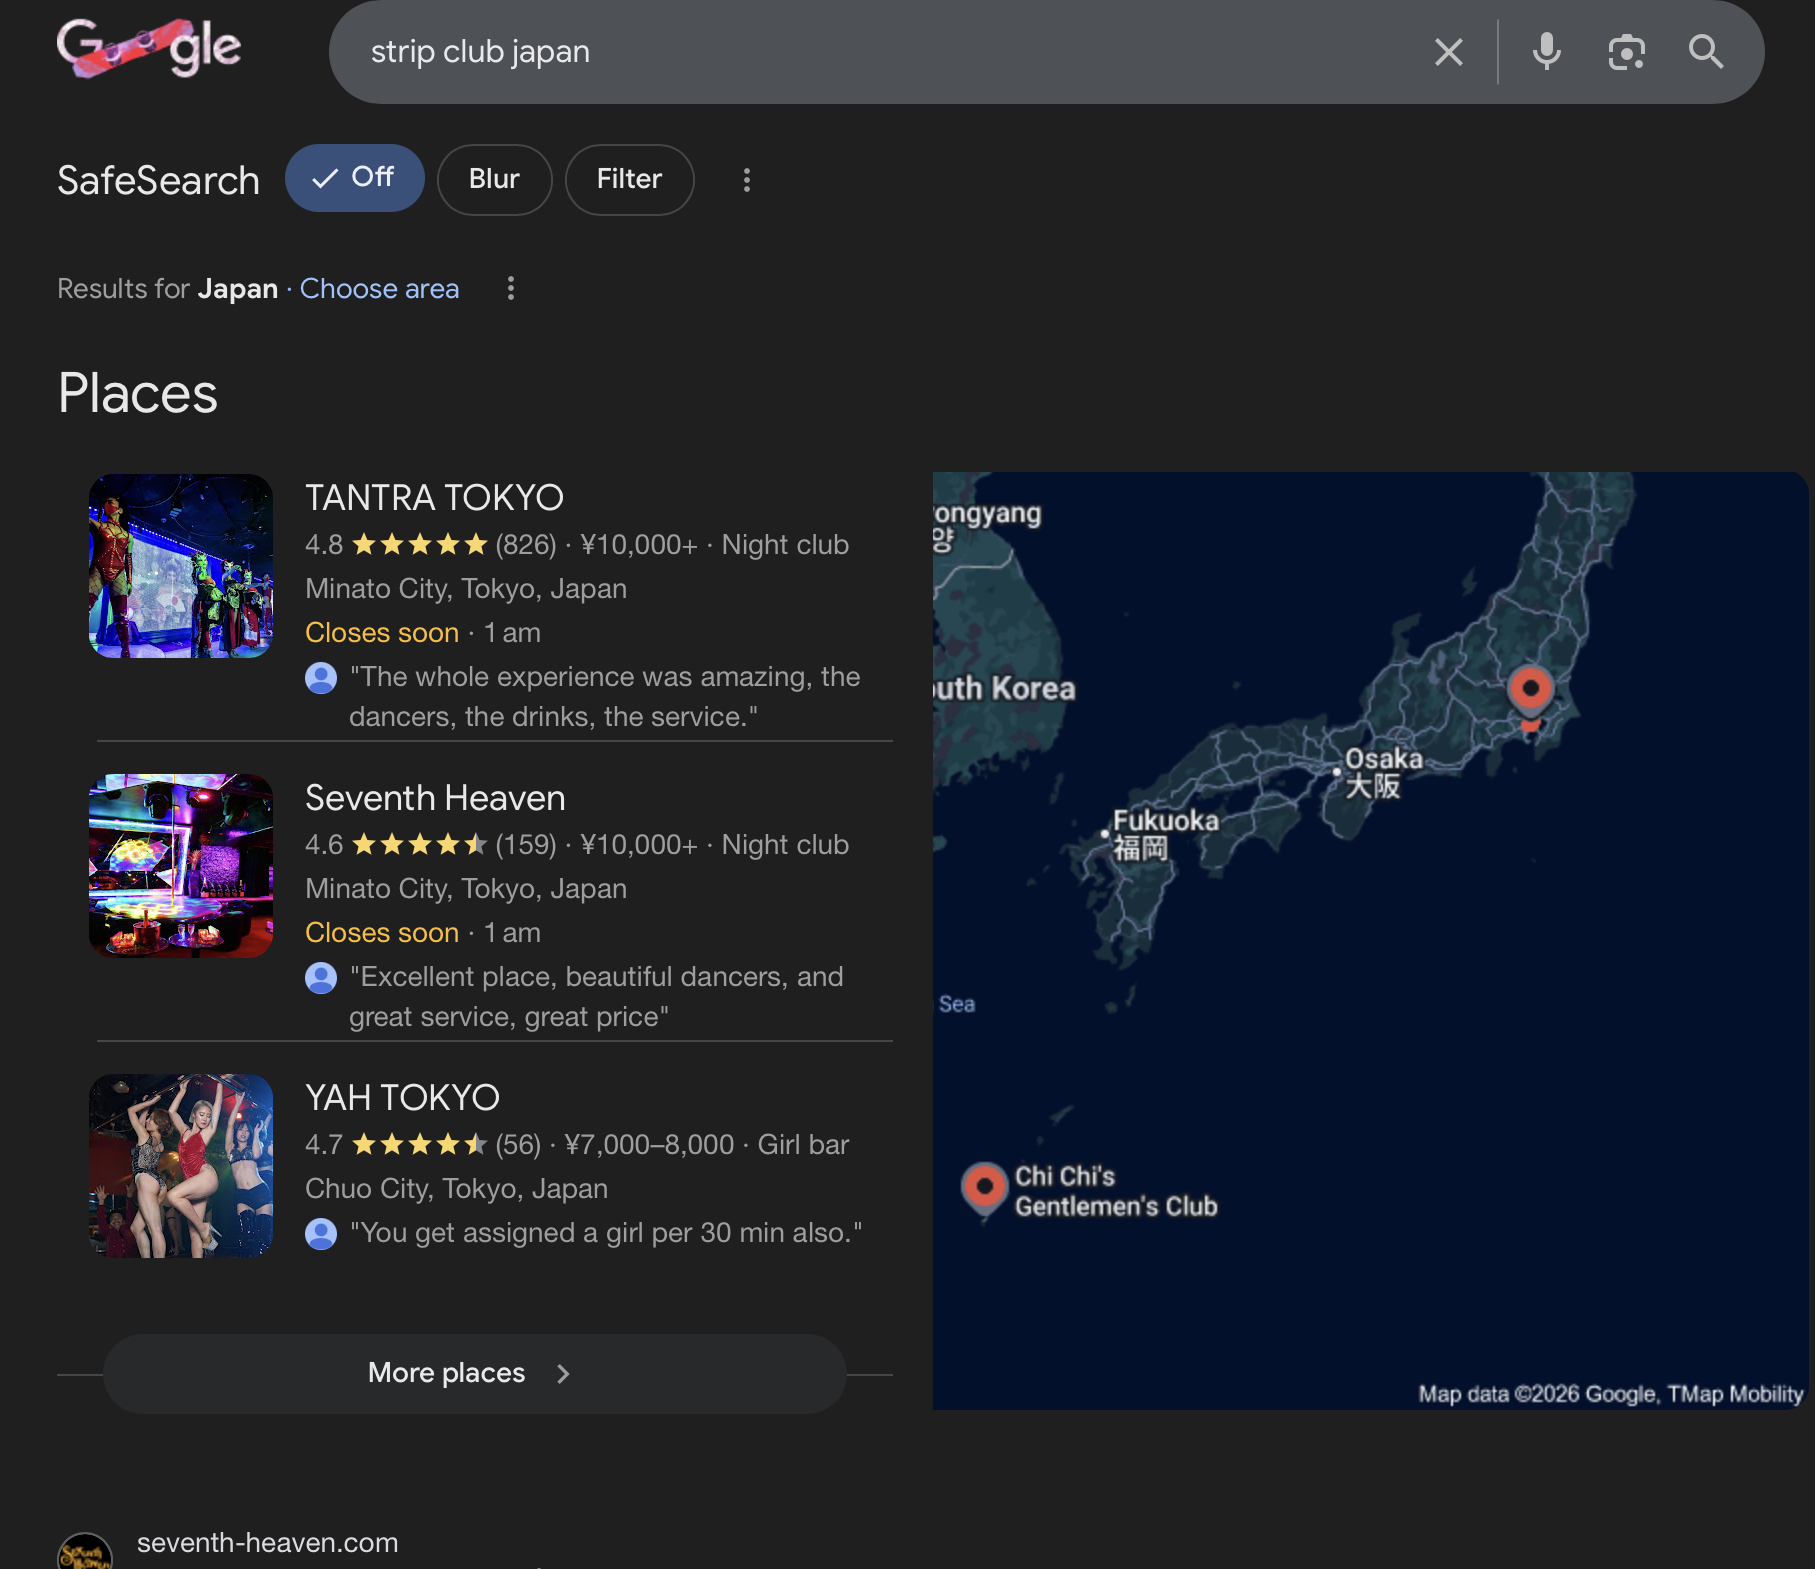This screenshot has height=1569, width=1815.
Task: Click the Seventh Heaven review quote text
Action: (597, 997)
